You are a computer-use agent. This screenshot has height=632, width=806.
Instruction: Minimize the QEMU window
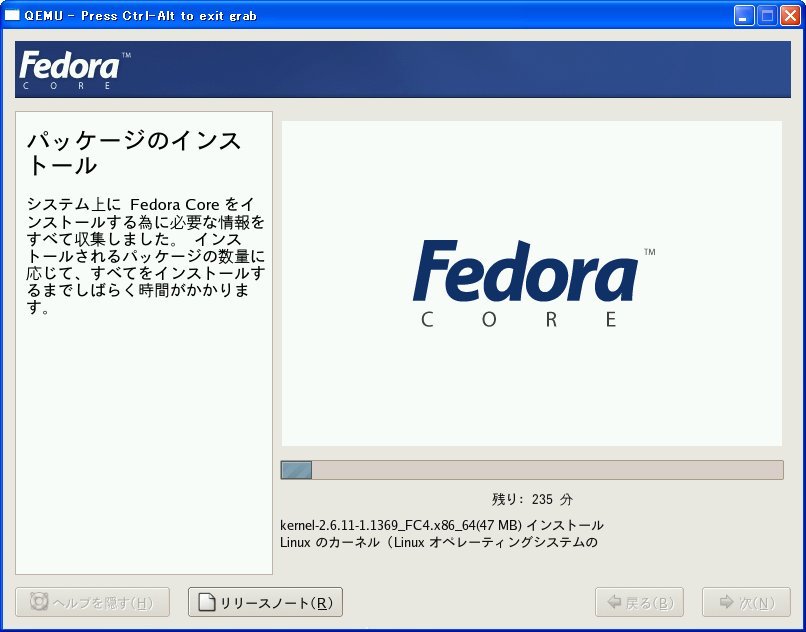[x=744, y=16]
